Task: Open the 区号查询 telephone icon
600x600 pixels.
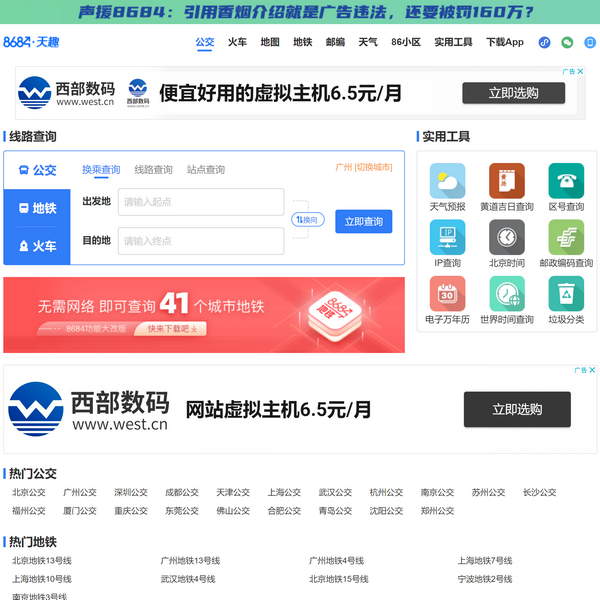Action: click(x=566, y=181)
